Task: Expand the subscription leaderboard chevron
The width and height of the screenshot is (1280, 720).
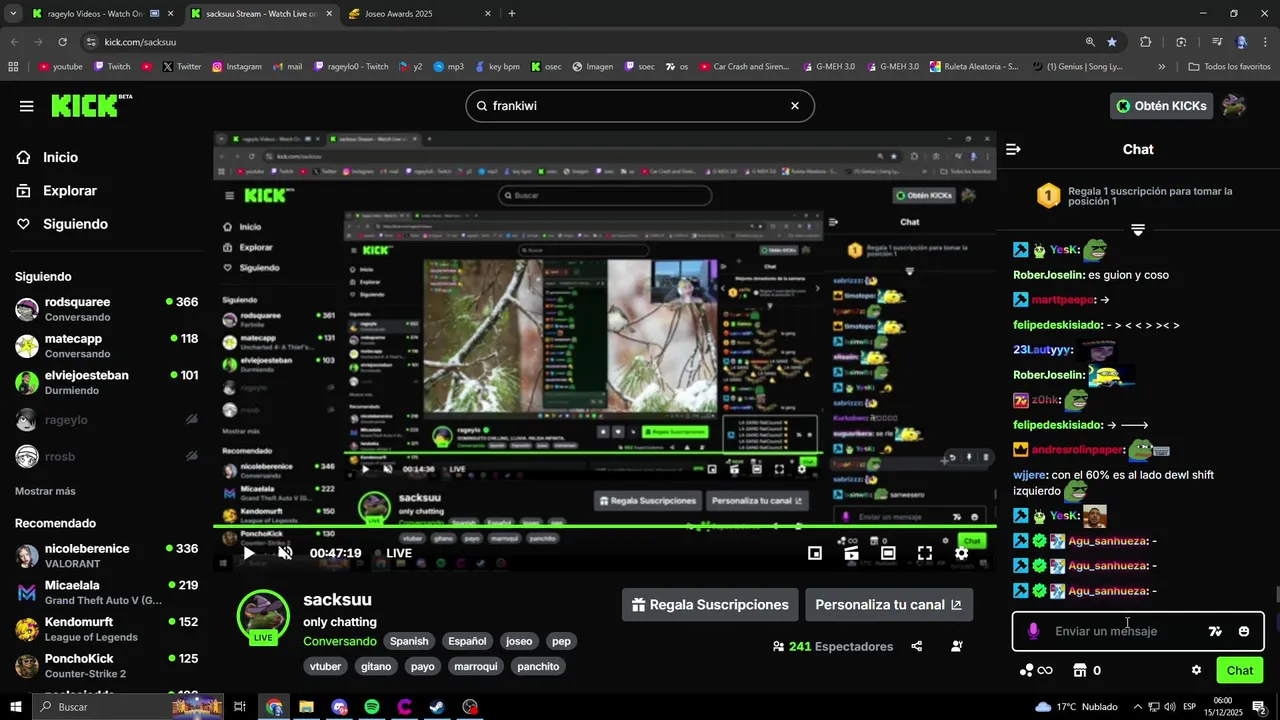Action: click(1138, 230)
